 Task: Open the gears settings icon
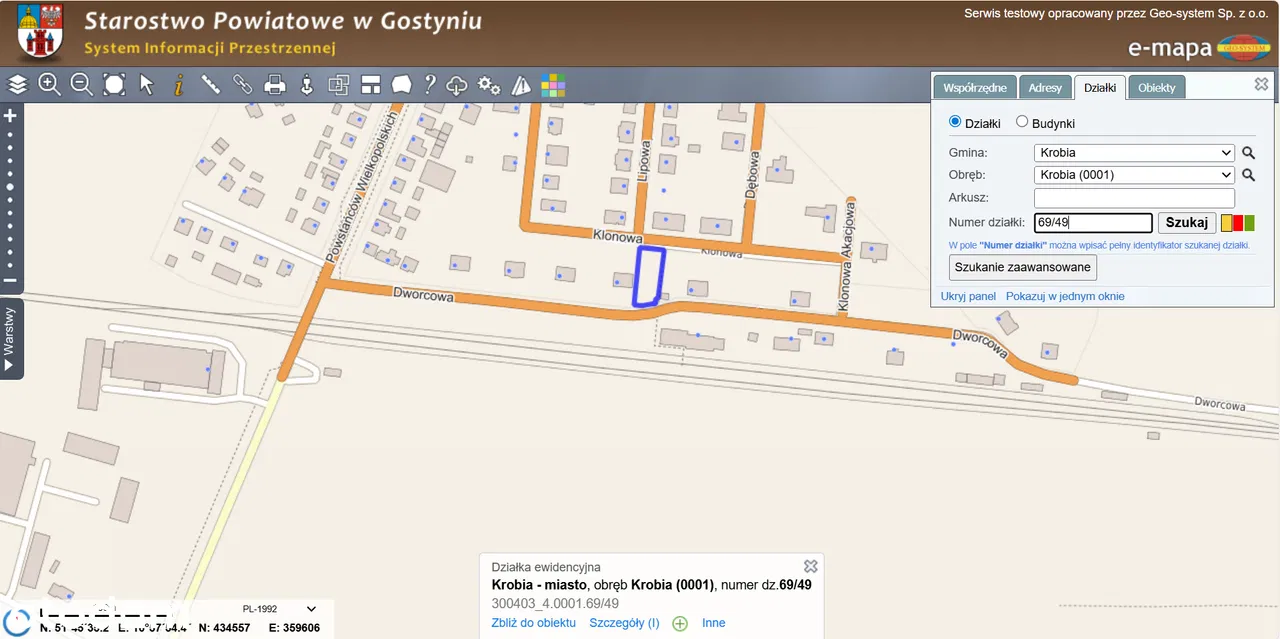489,85
